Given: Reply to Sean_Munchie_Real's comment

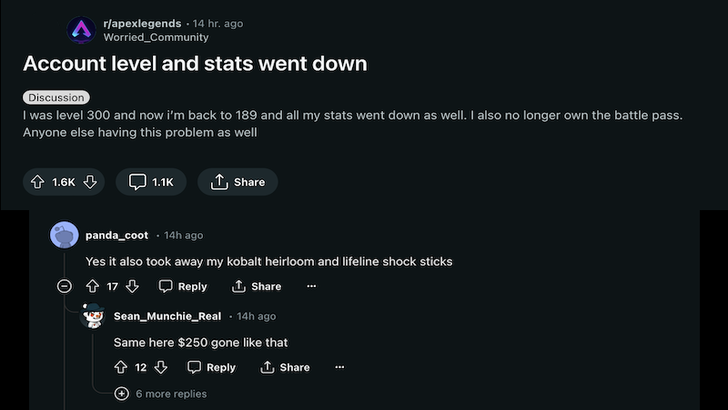Looking at the screenshot, I should tap(212, 367).
